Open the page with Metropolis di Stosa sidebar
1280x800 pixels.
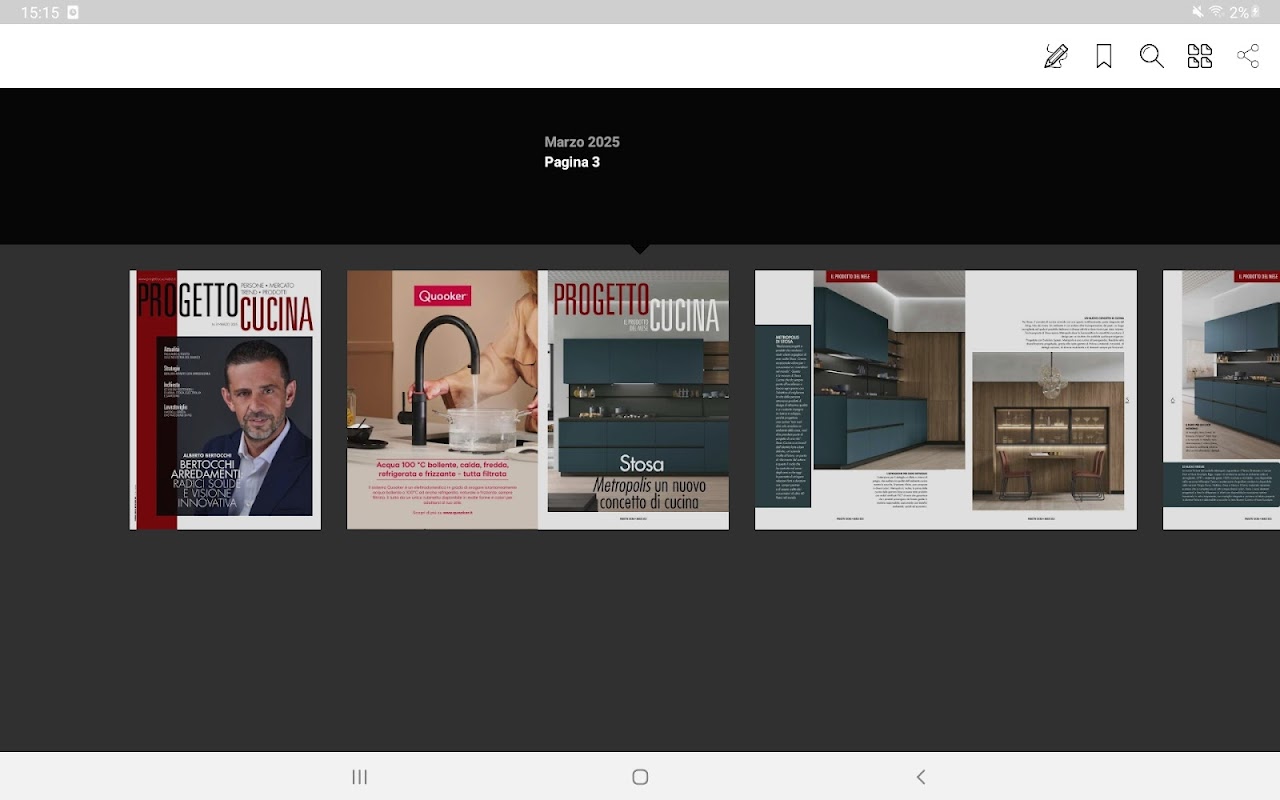pyautogui.click(x=850, y=400)
